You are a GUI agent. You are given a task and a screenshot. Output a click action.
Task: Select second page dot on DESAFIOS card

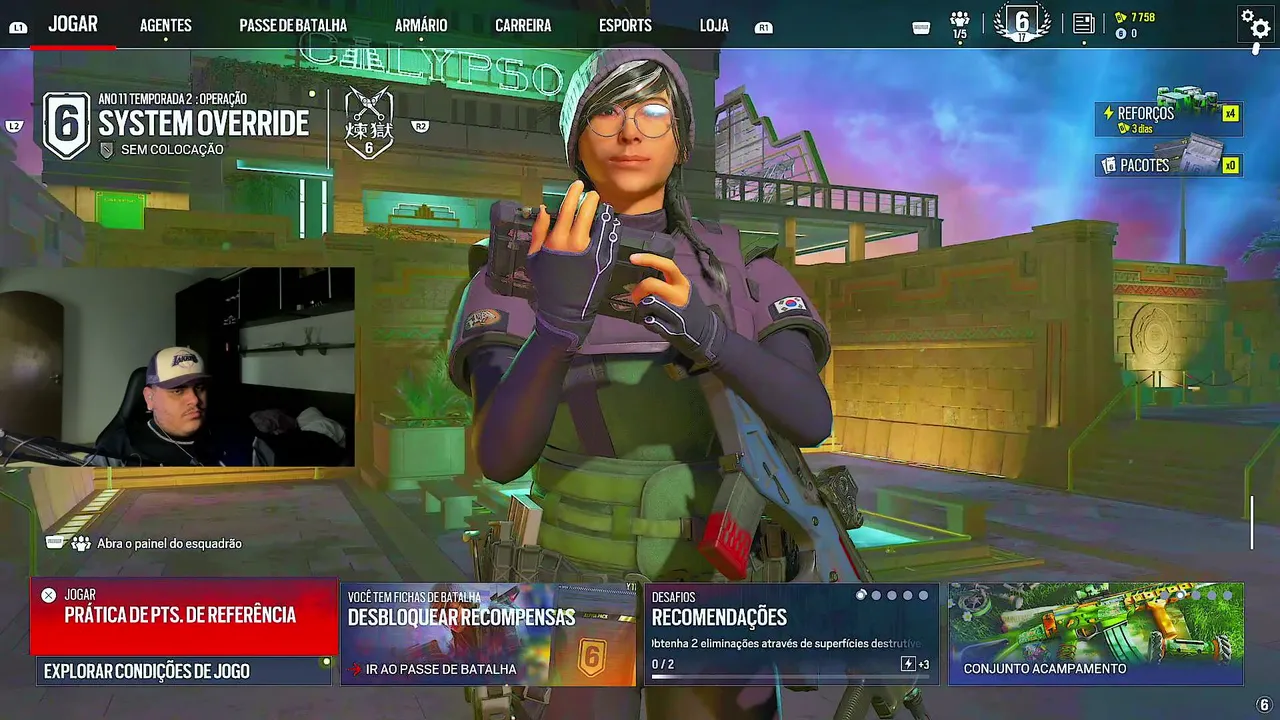[877, 595]
